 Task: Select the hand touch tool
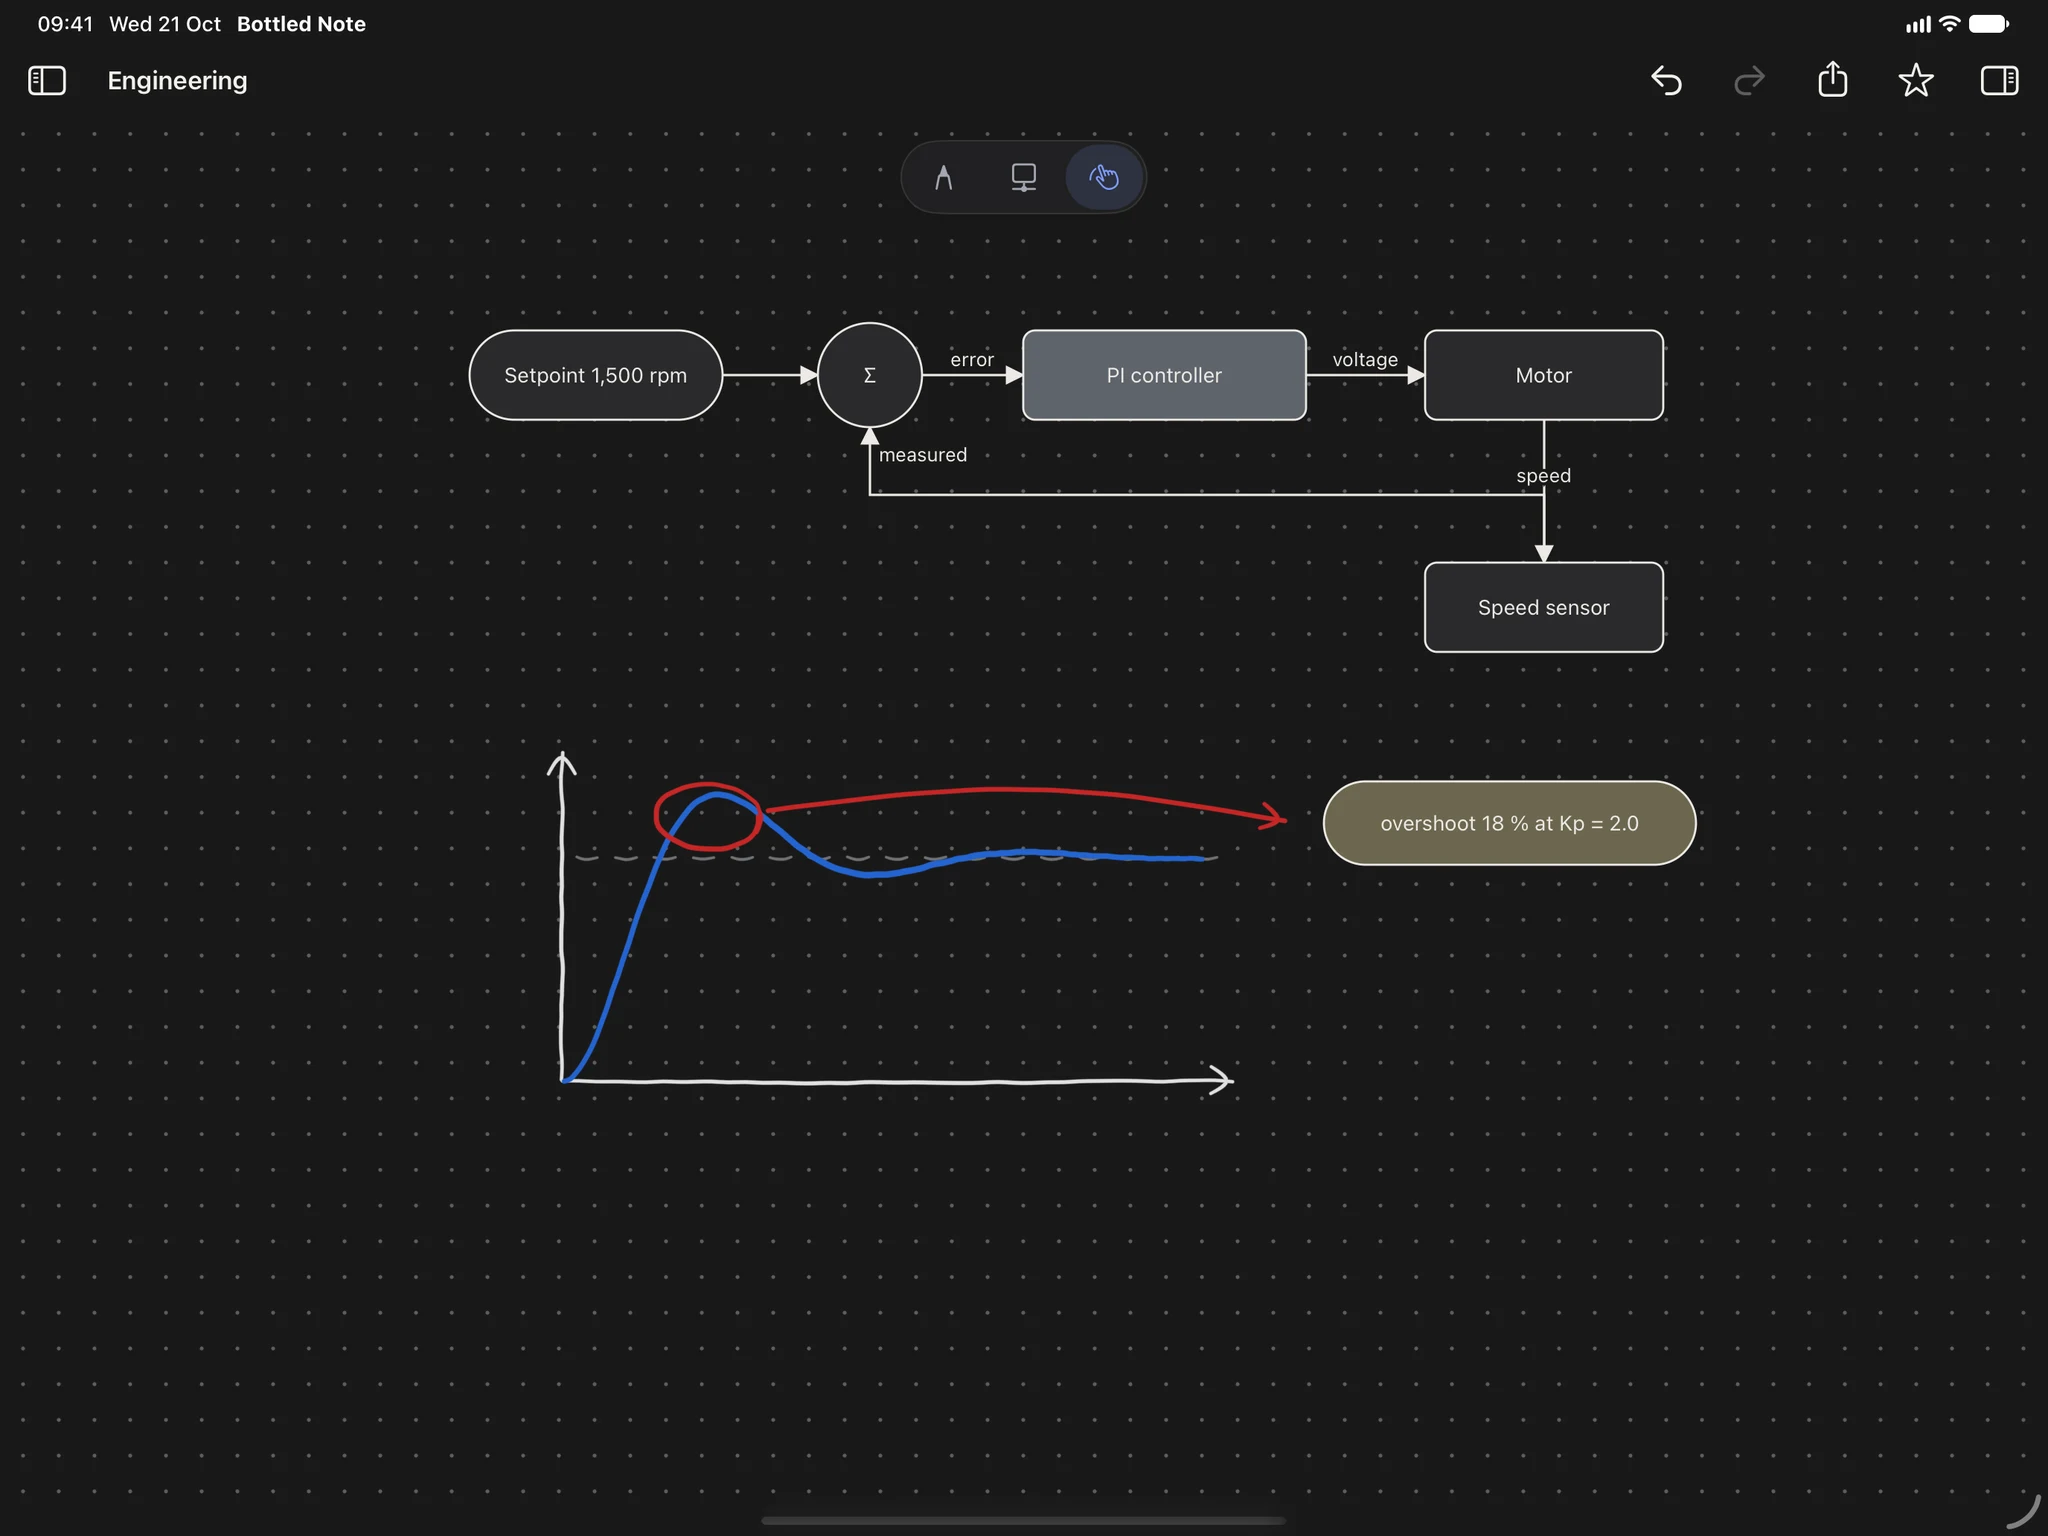tap(1104, 178)
